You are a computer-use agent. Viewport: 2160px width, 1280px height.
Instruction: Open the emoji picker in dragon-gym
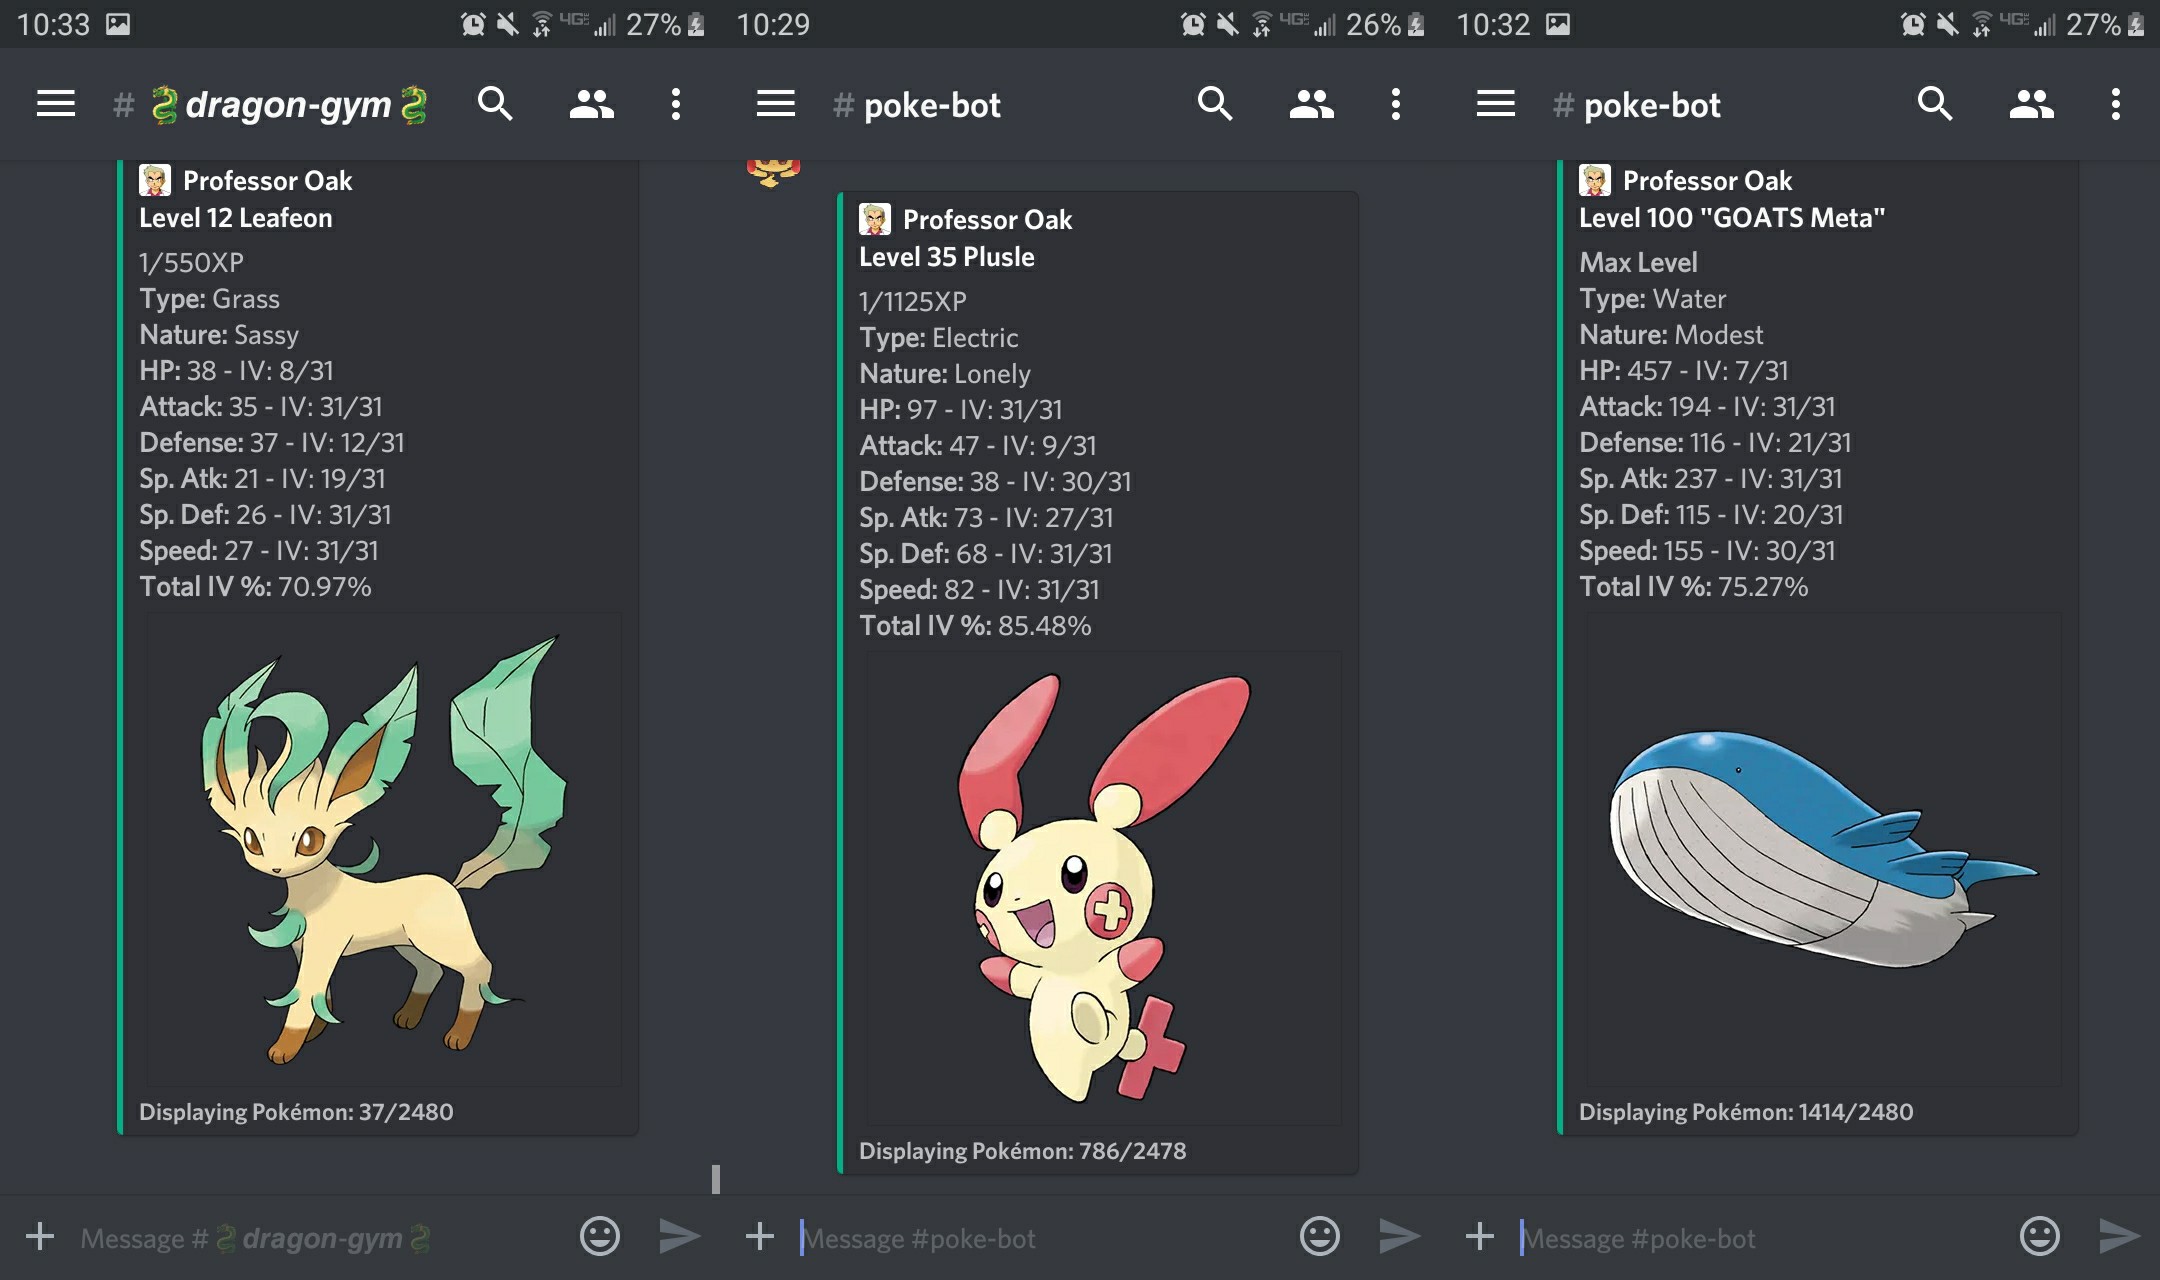click(x=598, y=1236)
